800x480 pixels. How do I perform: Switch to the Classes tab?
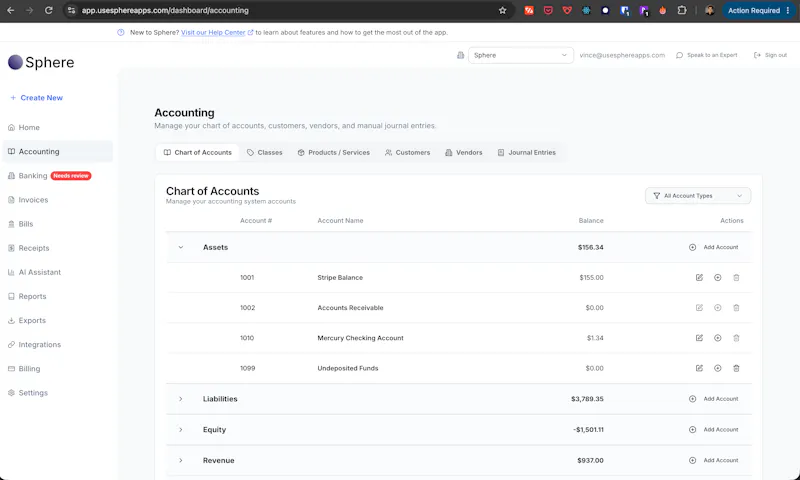point(264,153)
